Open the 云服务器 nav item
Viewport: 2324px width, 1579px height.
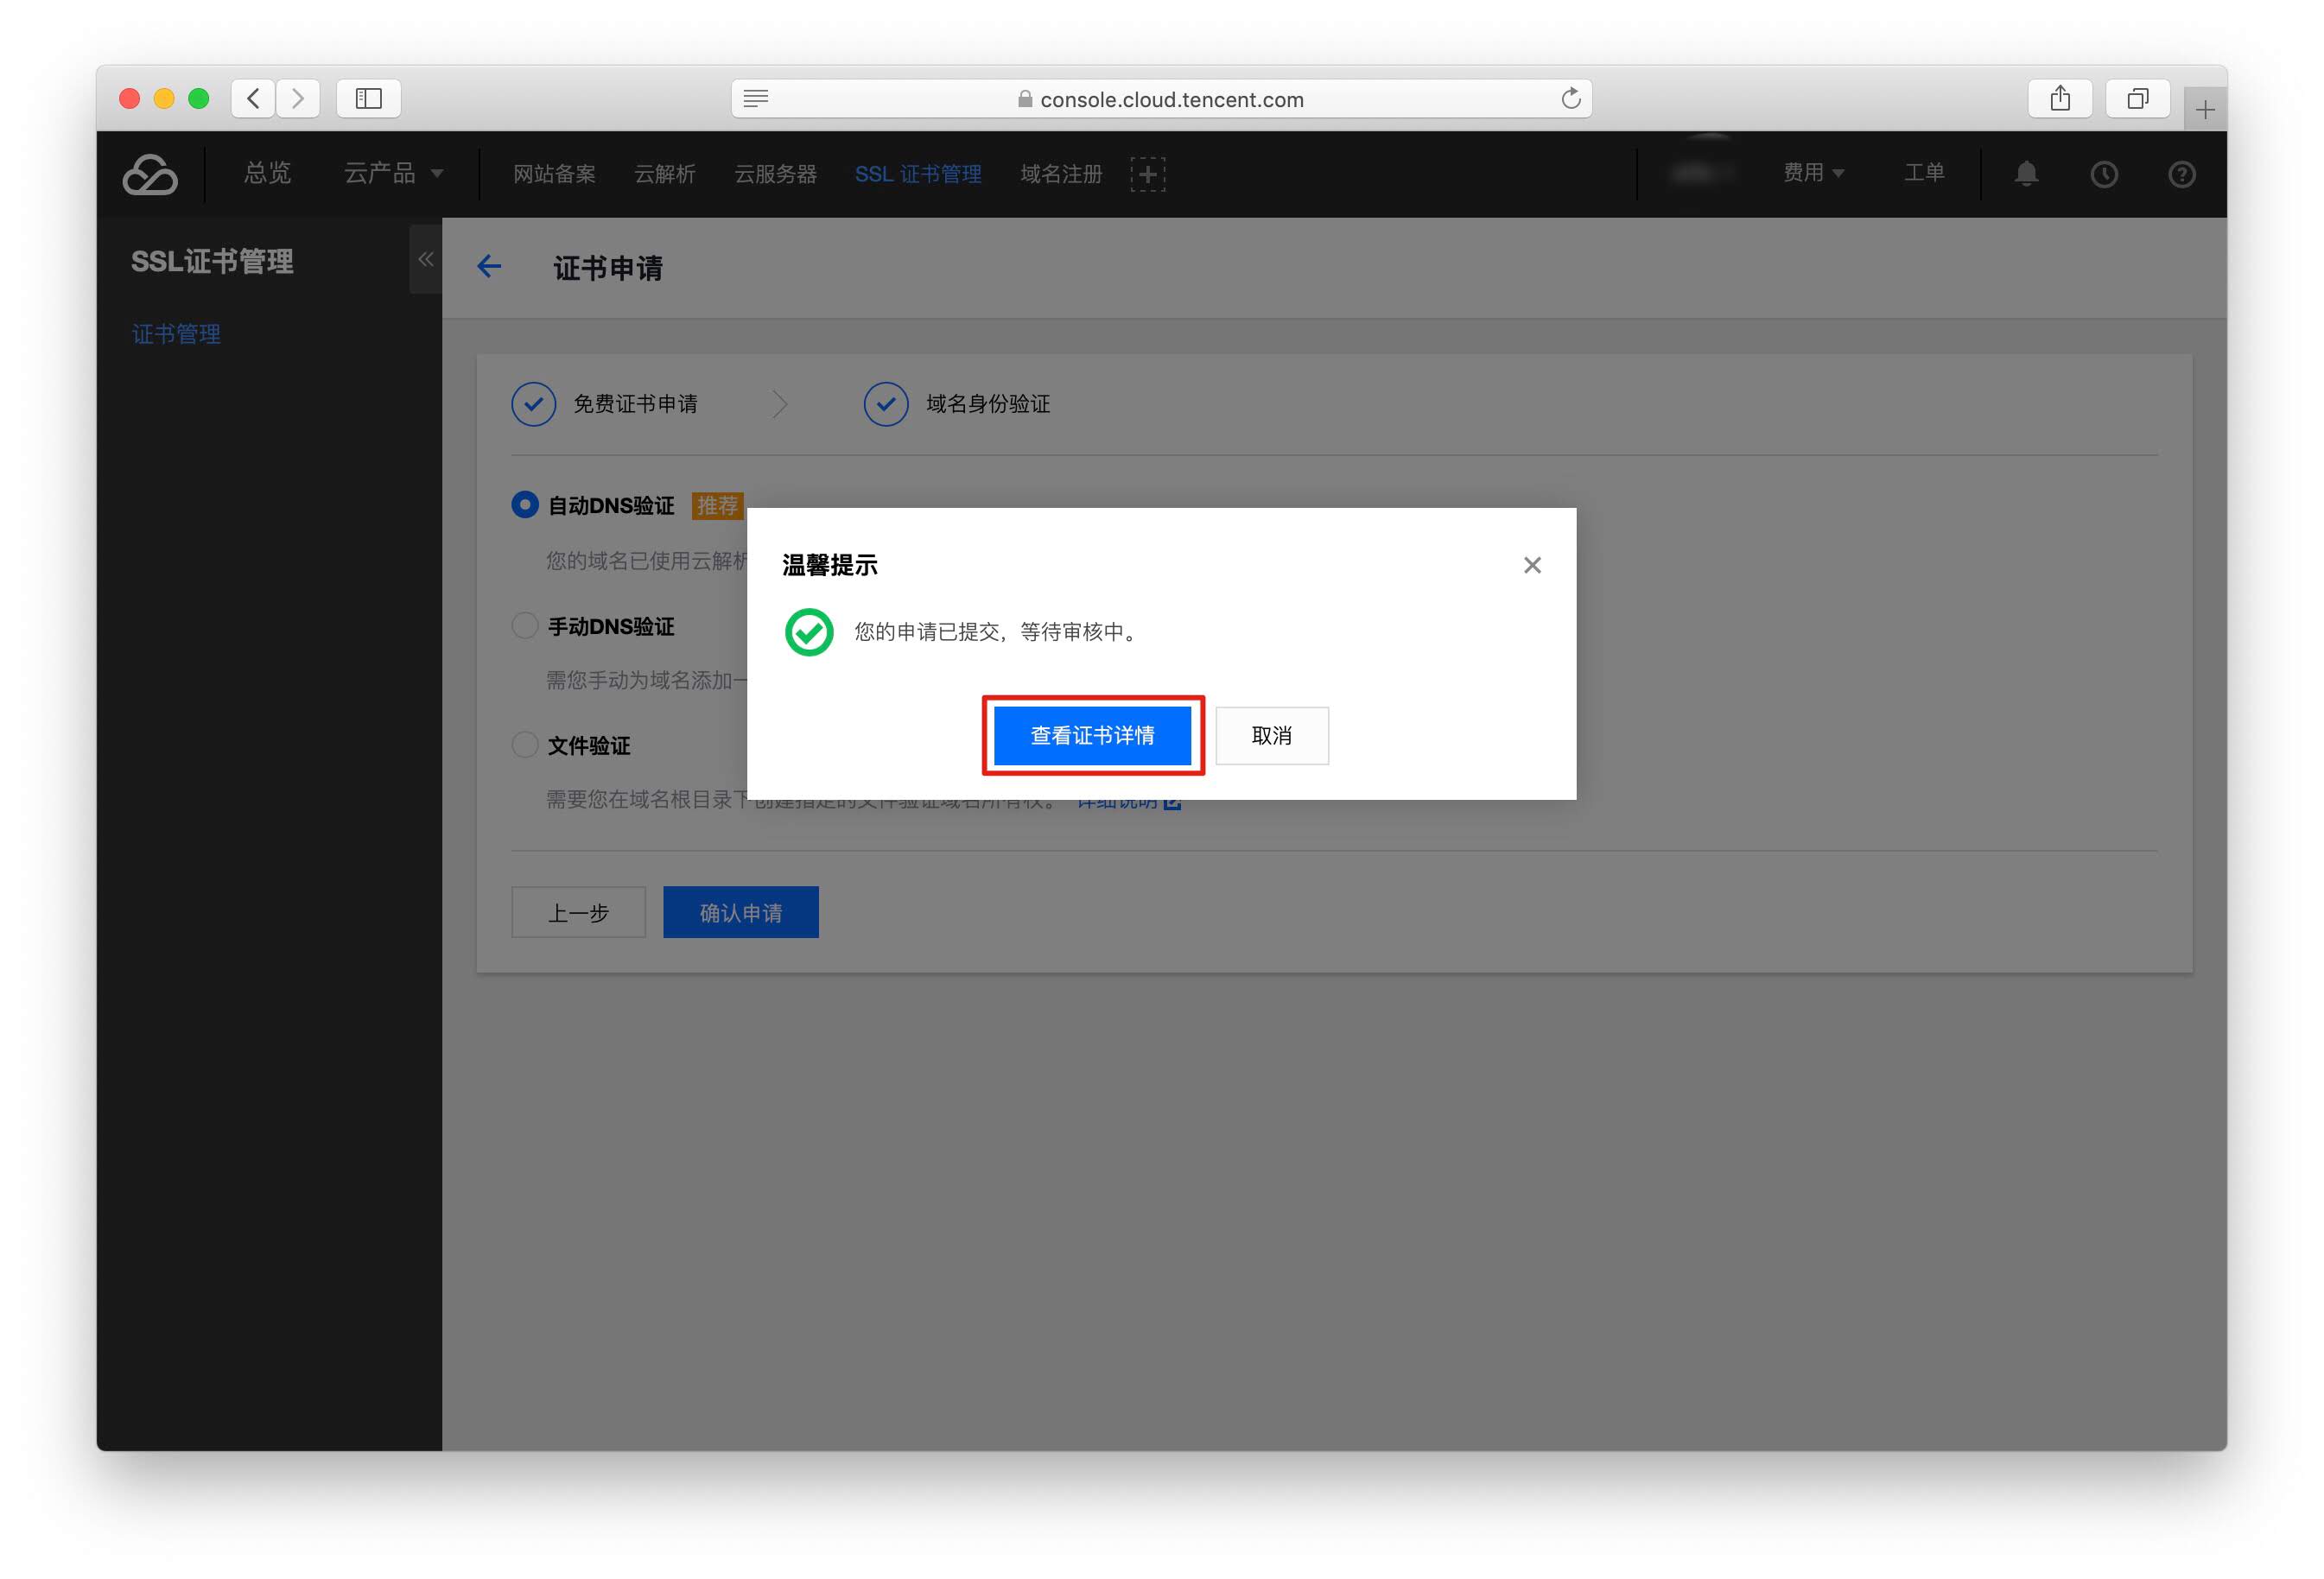click(x=776, y=174)
